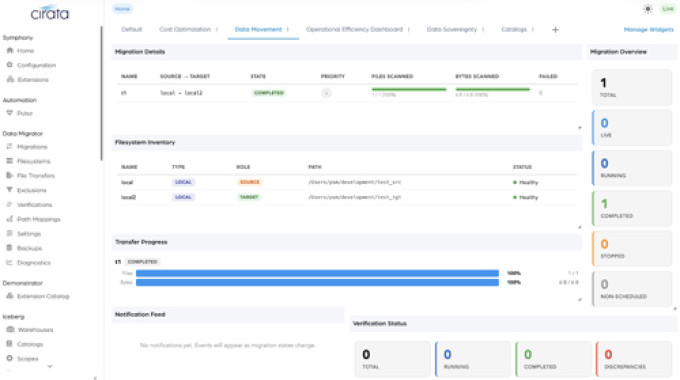Select the Data Movement tab
Viewport: 680px width, 380px height.
pos(258,29)
